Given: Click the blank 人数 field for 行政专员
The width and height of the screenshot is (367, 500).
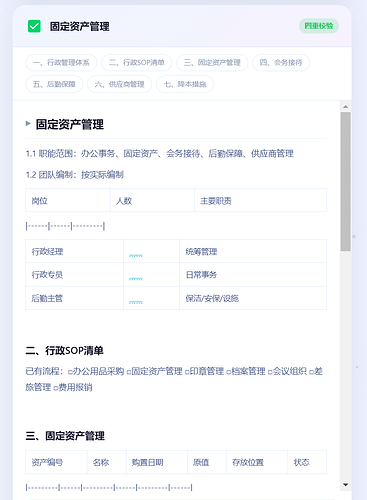Looking at the screenshot, I should tap(151, 275).
